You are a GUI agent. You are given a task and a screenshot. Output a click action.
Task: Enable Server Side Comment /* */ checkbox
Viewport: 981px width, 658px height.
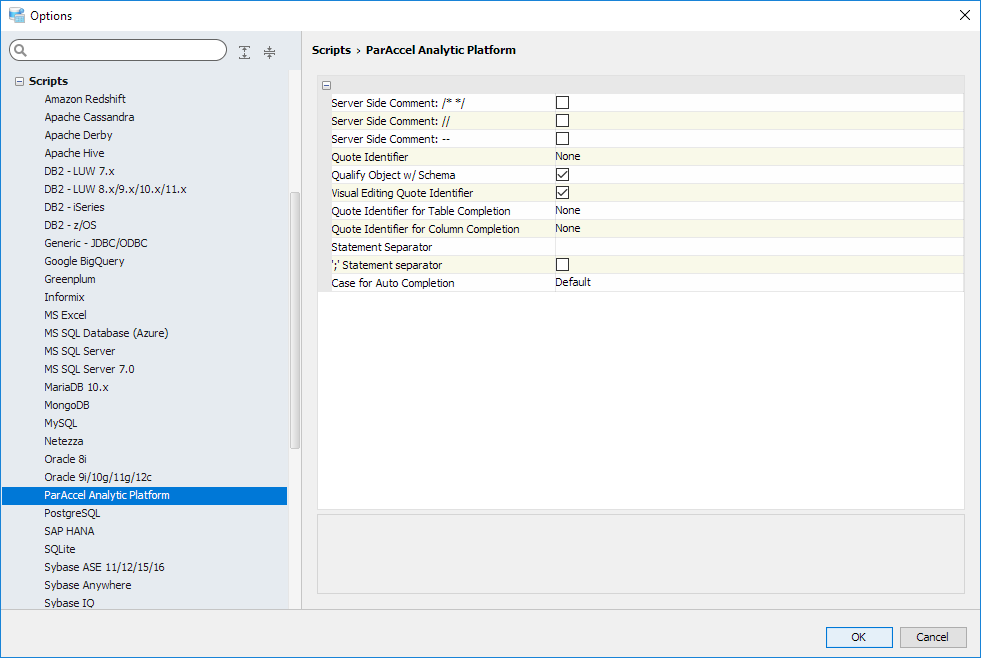[x=562, y=102]
